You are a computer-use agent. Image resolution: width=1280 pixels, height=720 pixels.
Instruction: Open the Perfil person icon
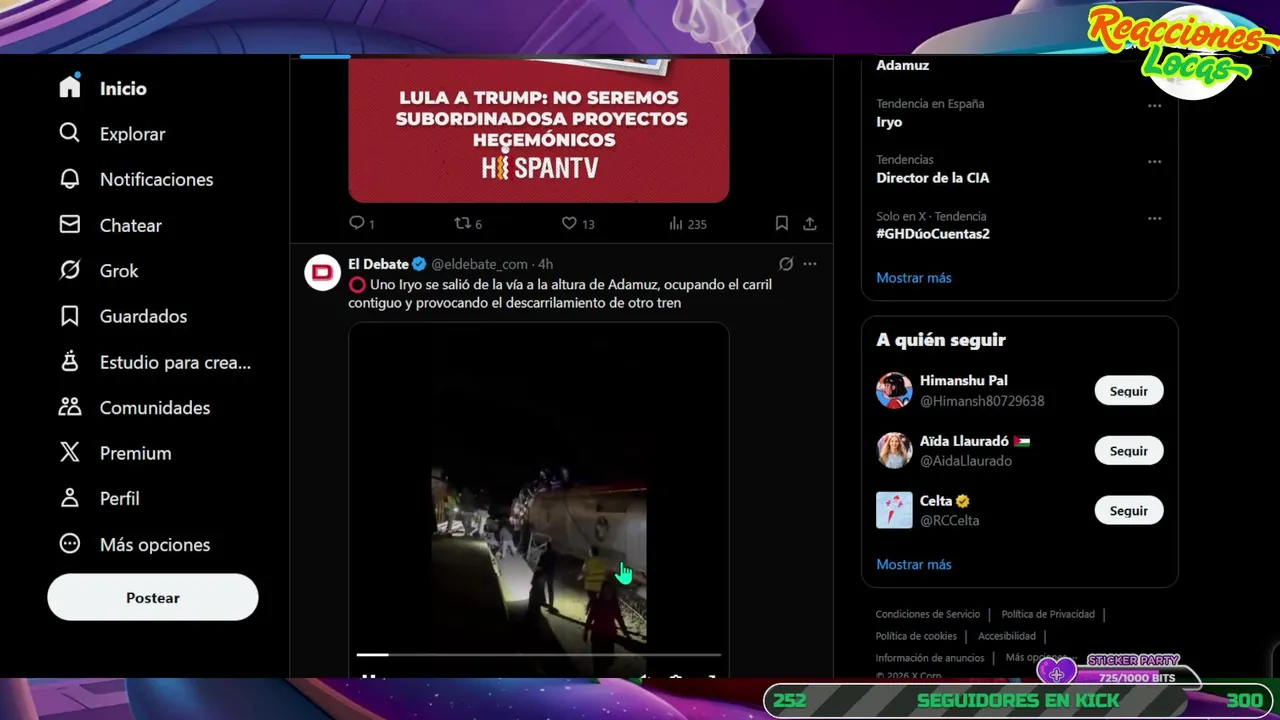point(69,498)
